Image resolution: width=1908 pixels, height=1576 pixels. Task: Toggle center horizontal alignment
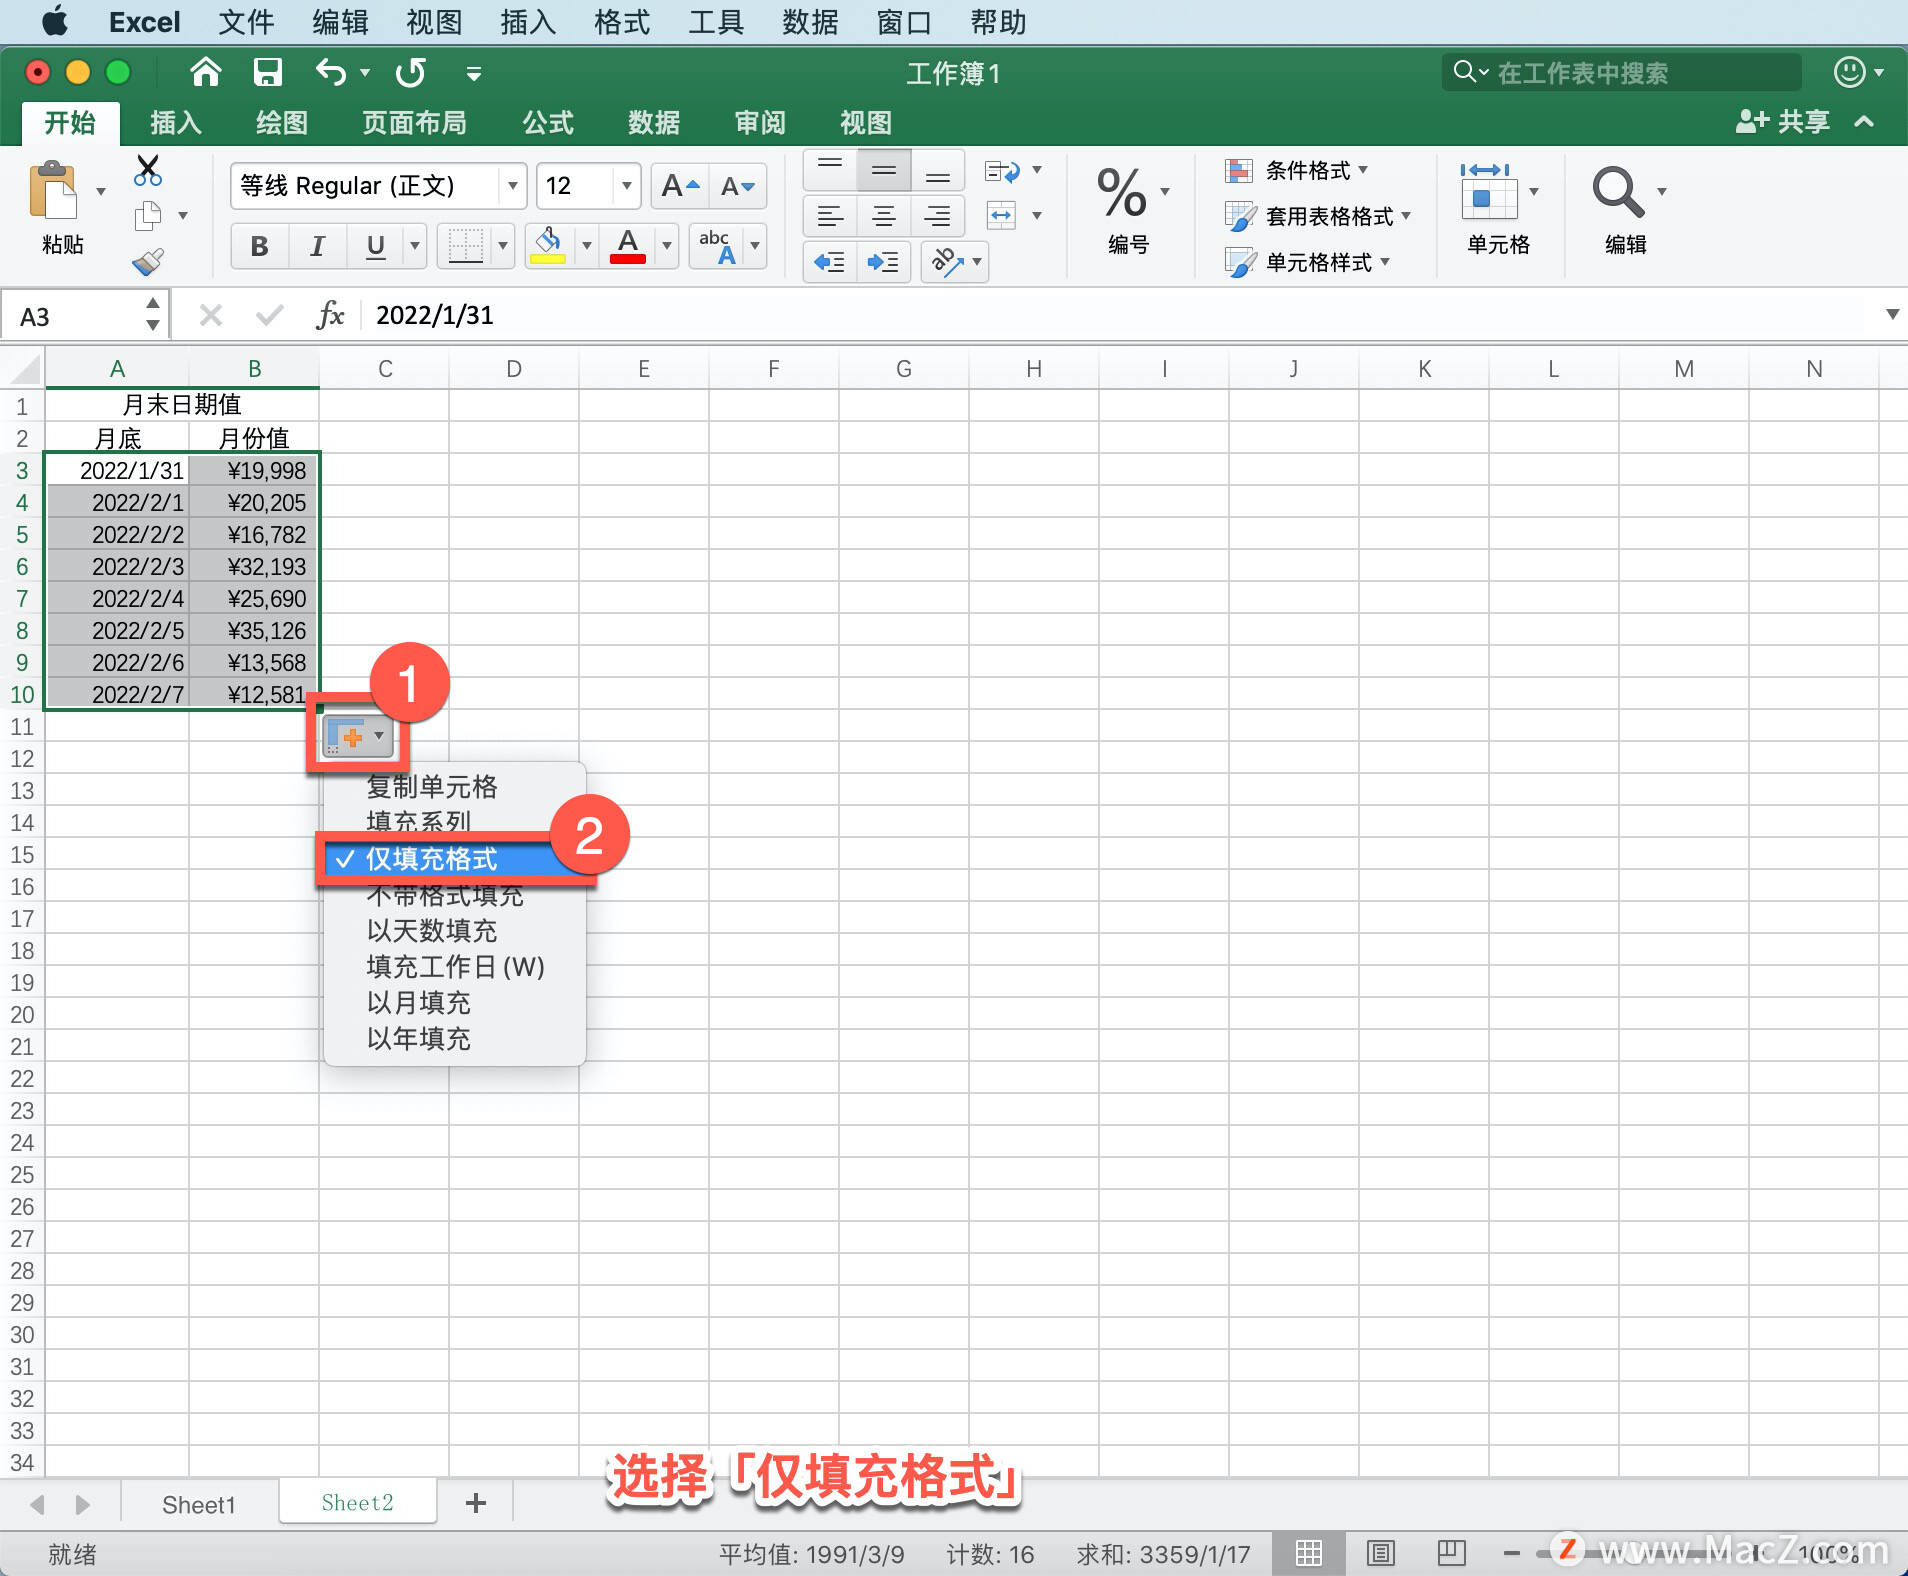tap(884, 216)
